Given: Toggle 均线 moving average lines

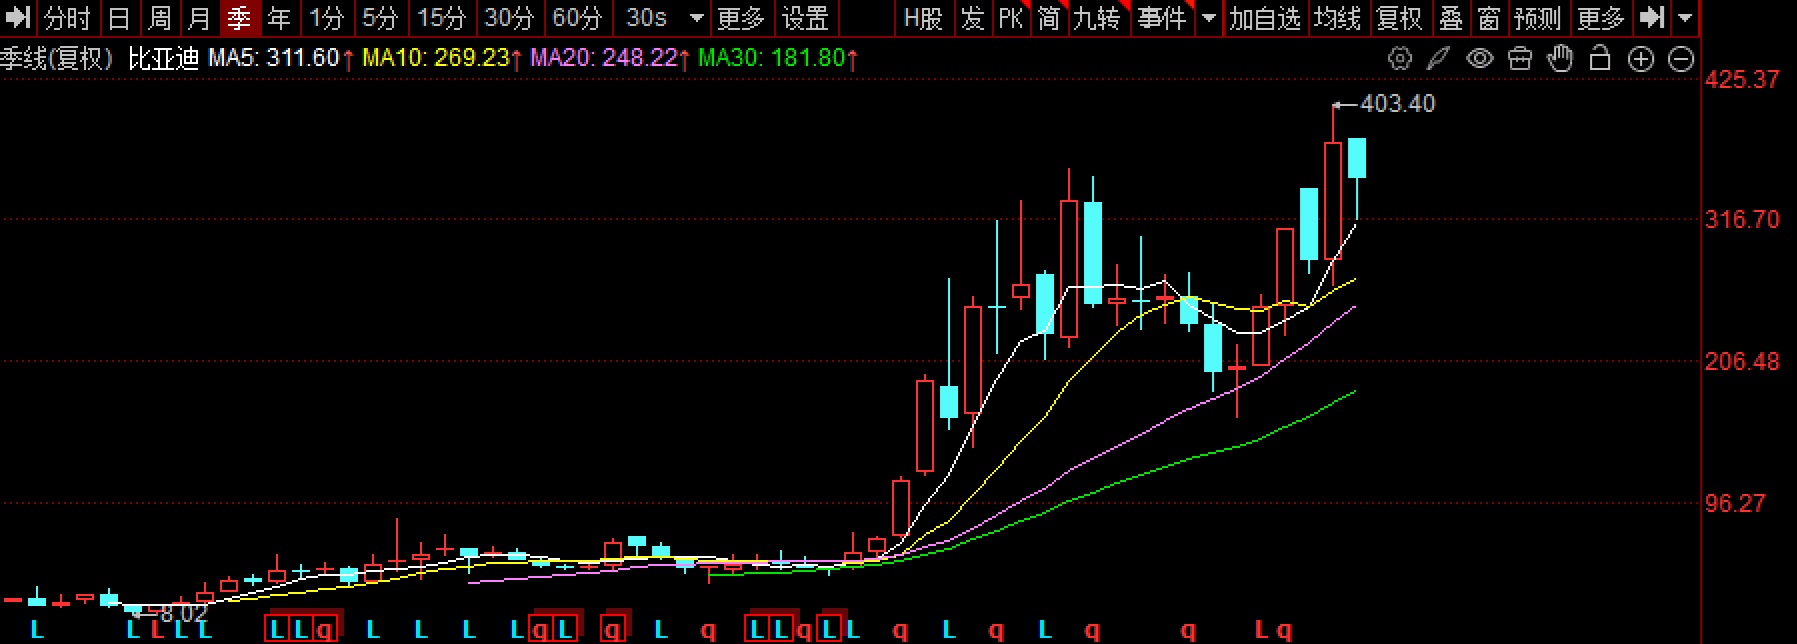Looking at the screenshot, I should coord(1337,18).
